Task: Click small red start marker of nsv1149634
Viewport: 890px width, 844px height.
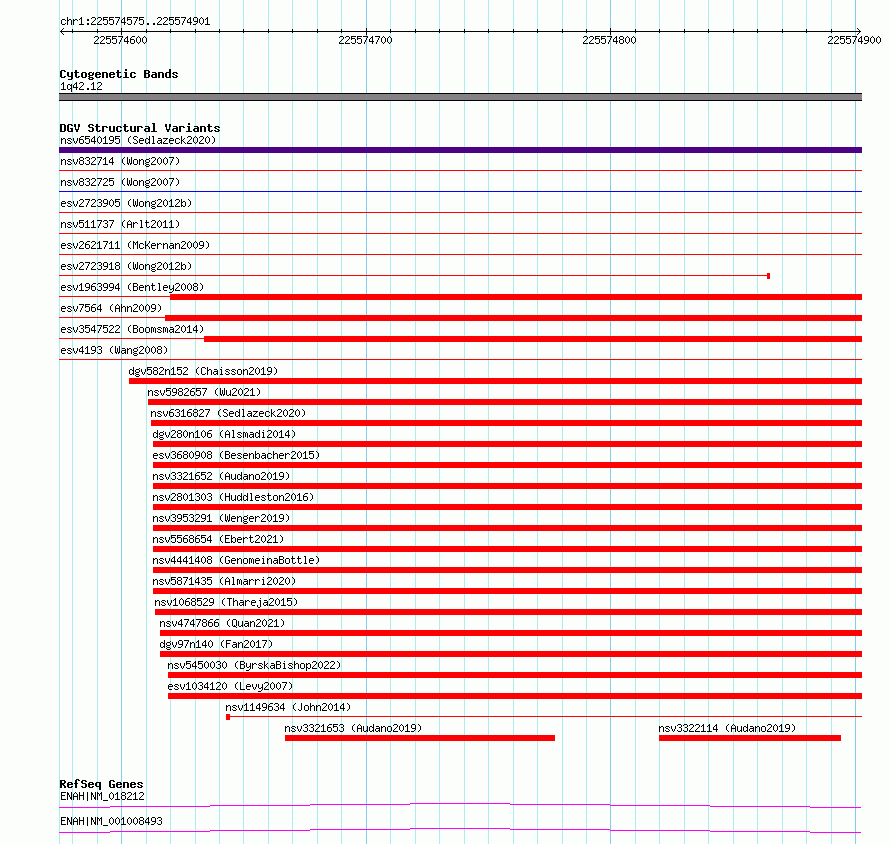Action: 228,717
